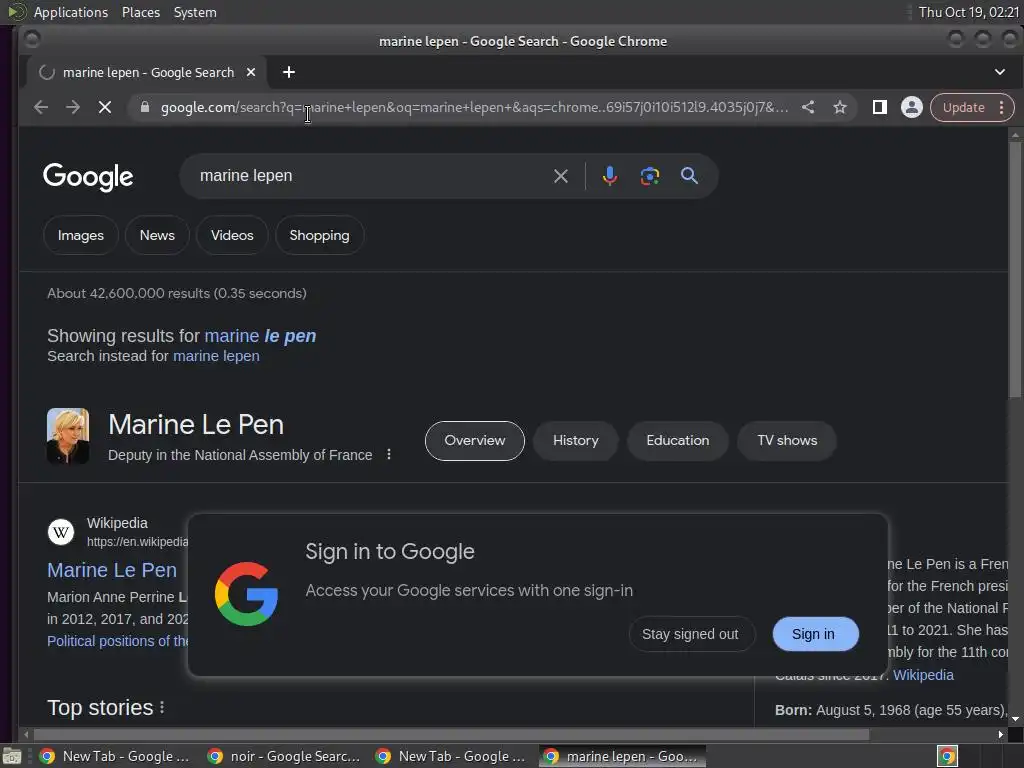View site info via the lock icon

tap(144, 107)
